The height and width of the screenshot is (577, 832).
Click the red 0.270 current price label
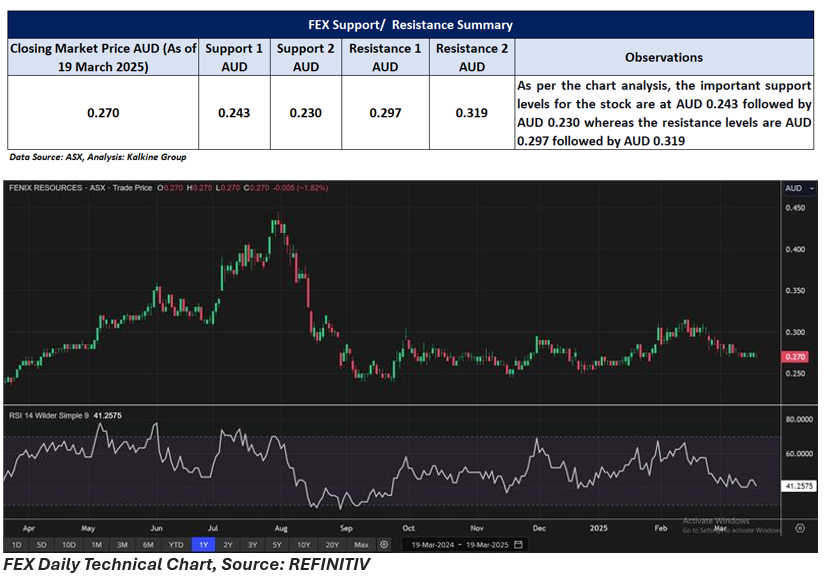[x=795, y=357]
